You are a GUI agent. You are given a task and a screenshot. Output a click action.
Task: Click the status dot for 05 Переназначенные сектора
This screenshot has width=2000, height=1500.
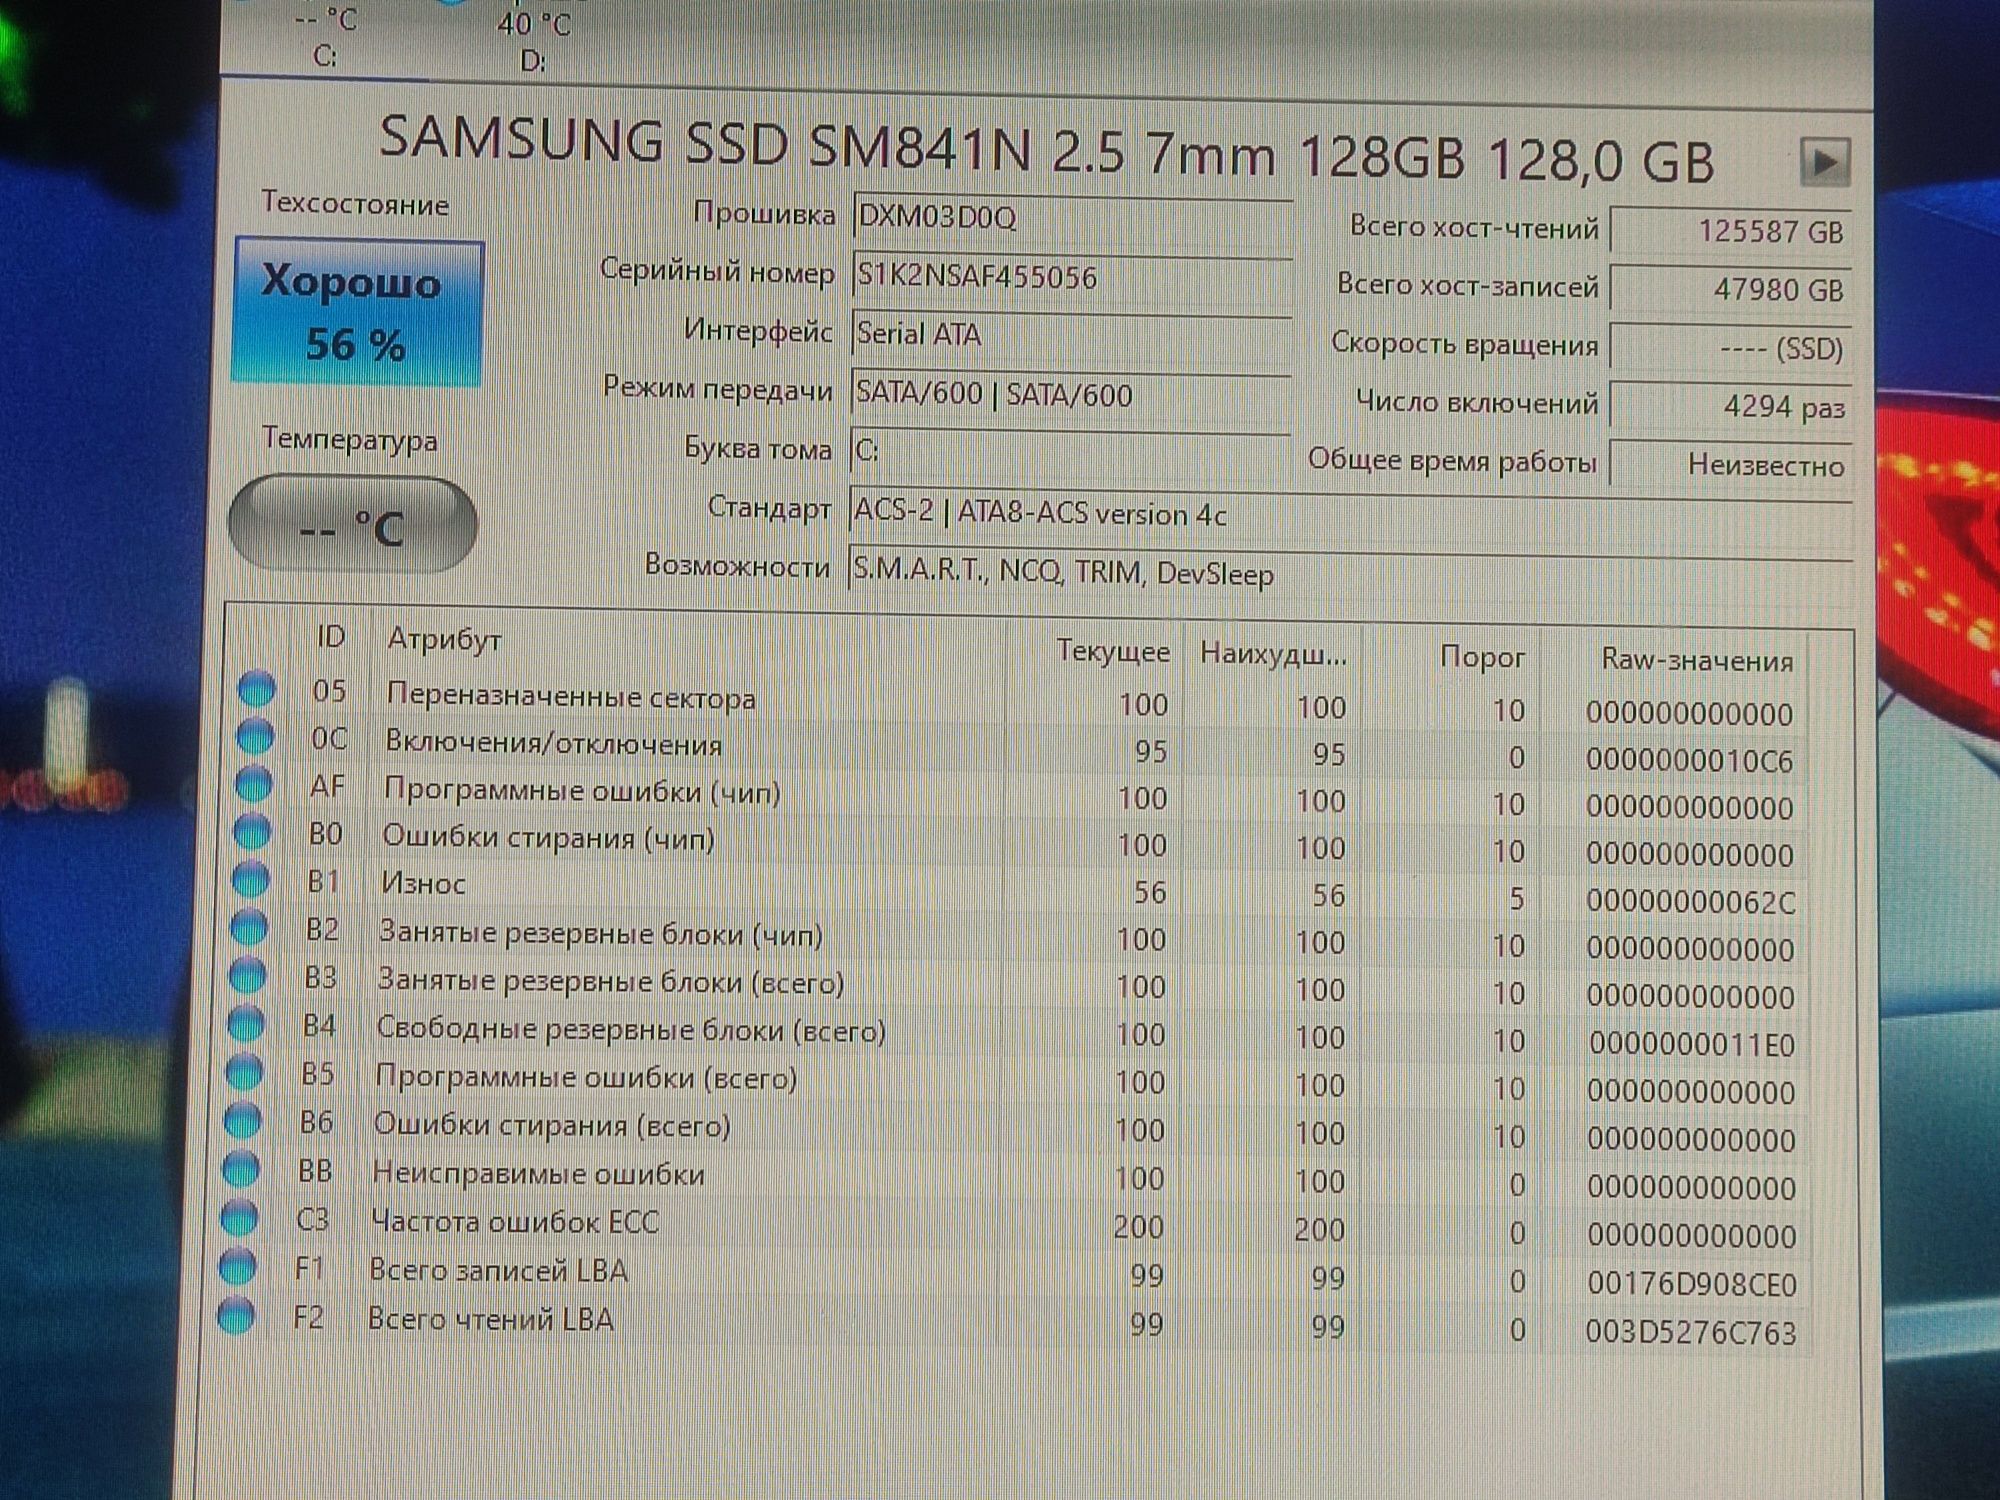[257, 689]
